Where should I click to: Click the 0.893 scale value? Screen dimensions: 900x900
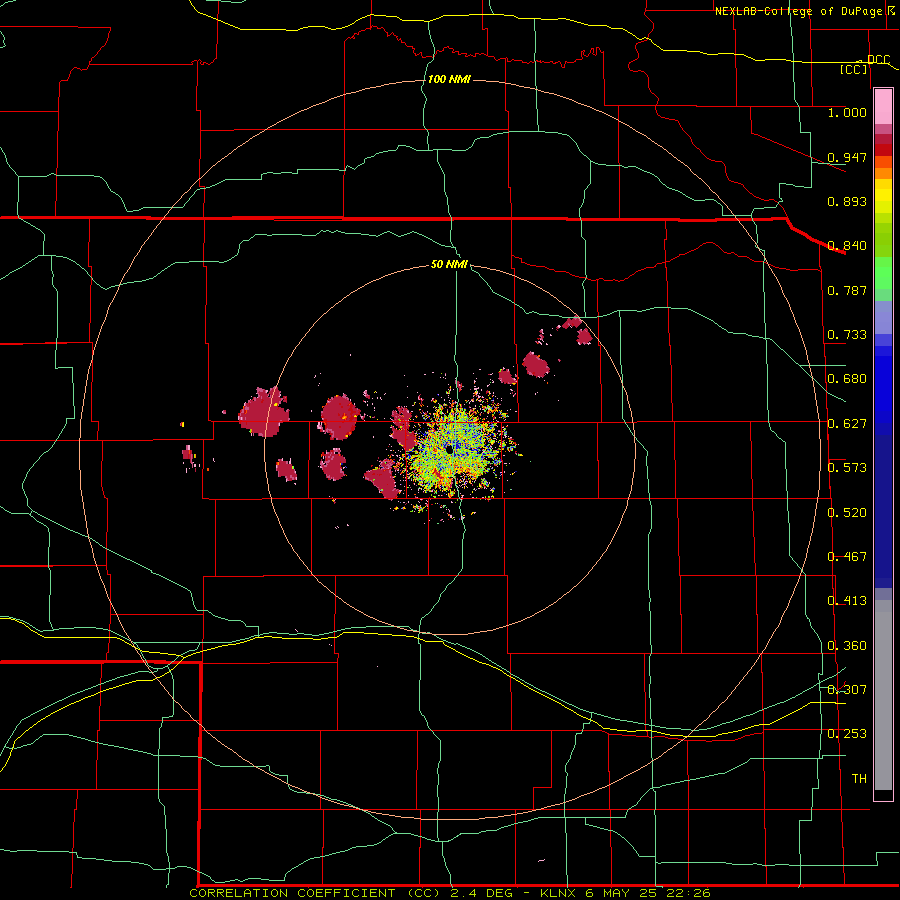pyautogui.click(x=847, y=201)
